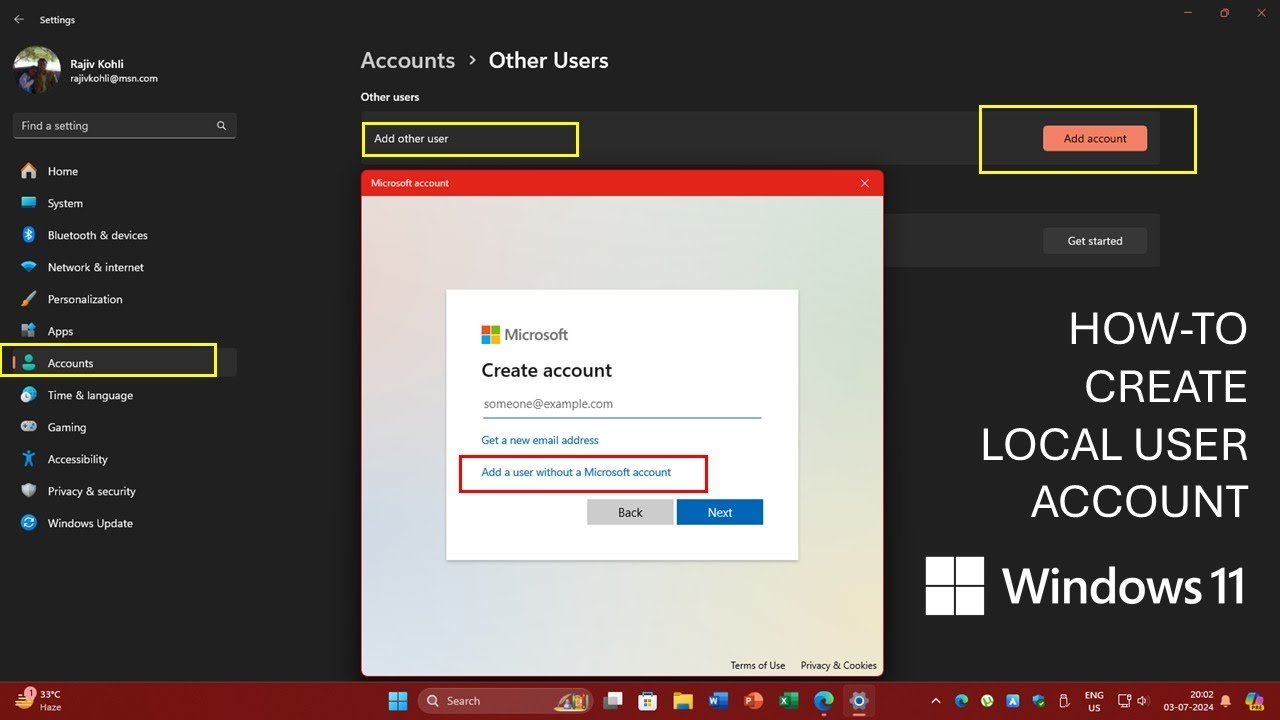
Task: Click the Accounts breadcrumb link
Action: coord(408,60)
